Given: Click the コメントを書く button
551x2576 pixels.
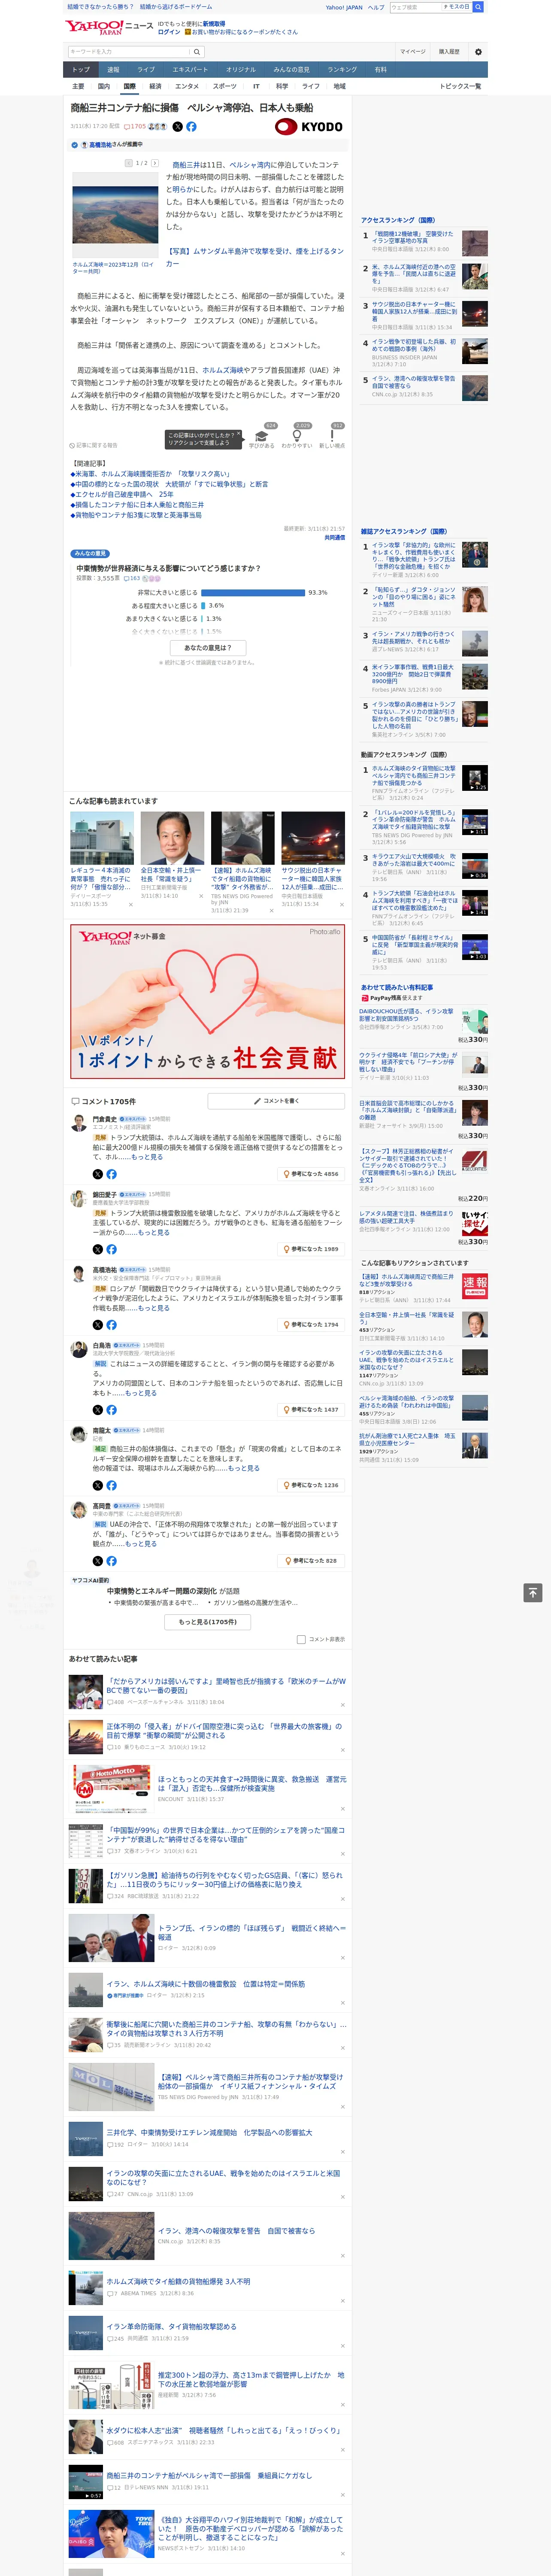Looking at the screenshot, I should tap(276, 1101).
